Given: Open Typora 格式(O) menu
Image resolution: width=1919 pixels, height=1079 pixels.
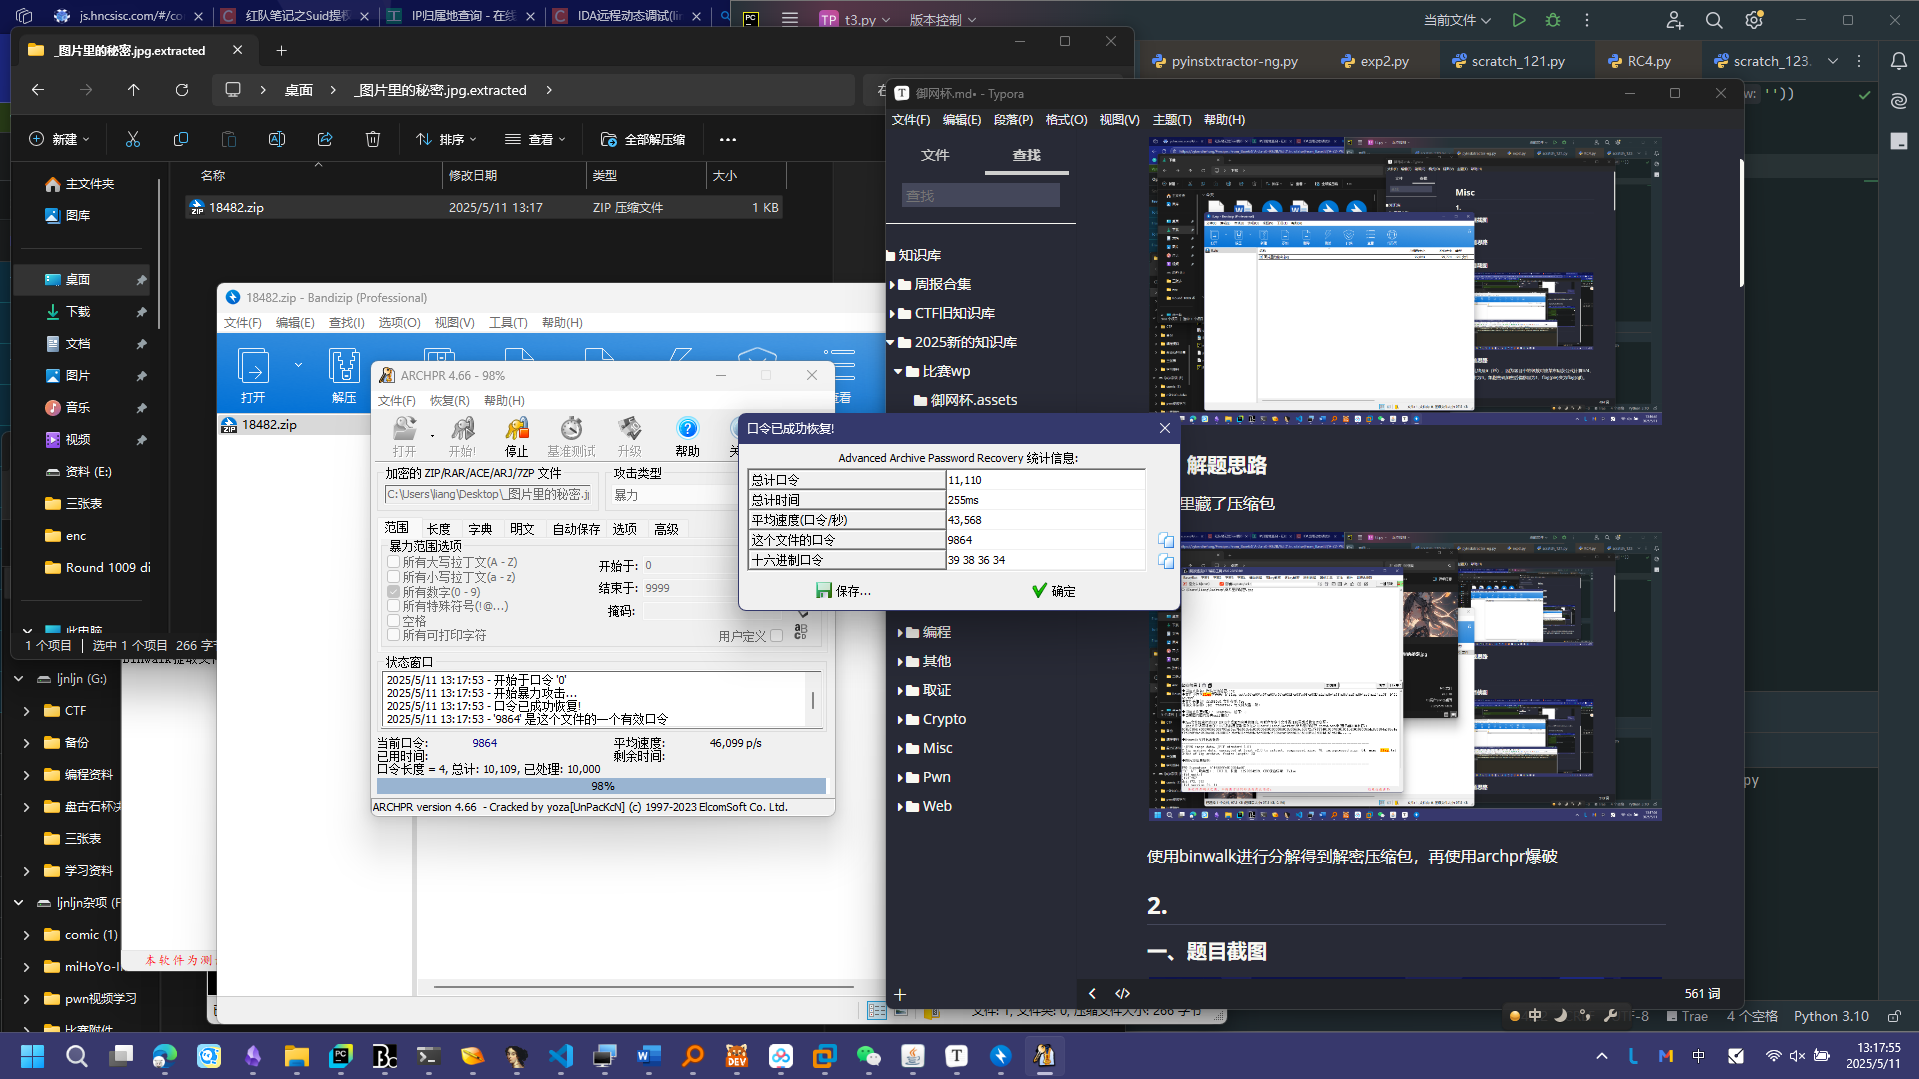Looking at the screenshot, I should (x=1066, y=120).
